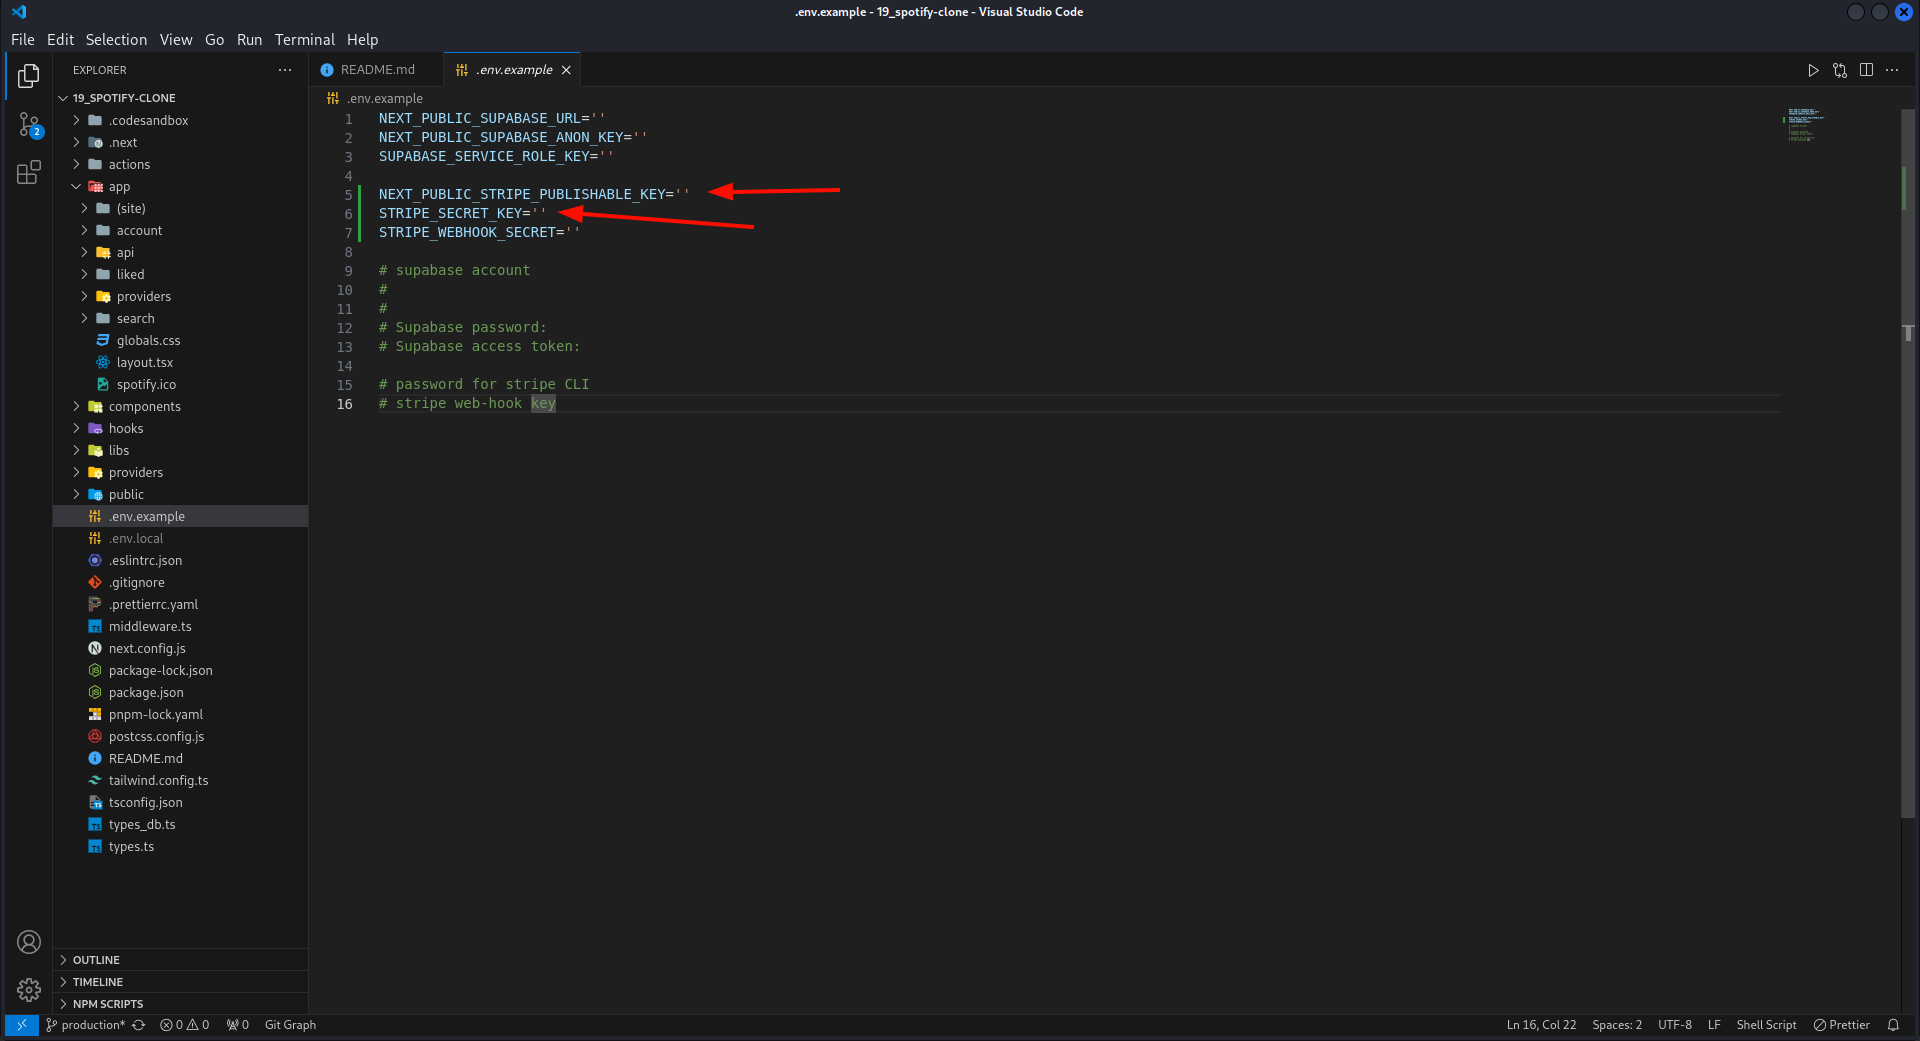Expand the .codesandbox folder
Image resolution: width=1920 pixels, height=1041 pixels.
(180, 120)
